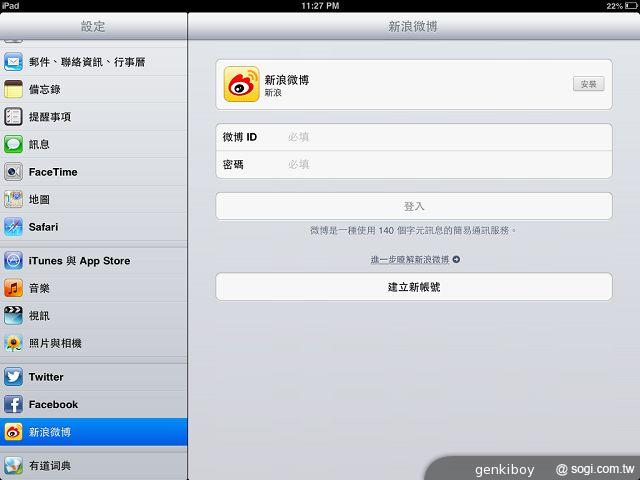Tap the 22% battery percentage
640x480 pixels.
click(x=614, y=6)
